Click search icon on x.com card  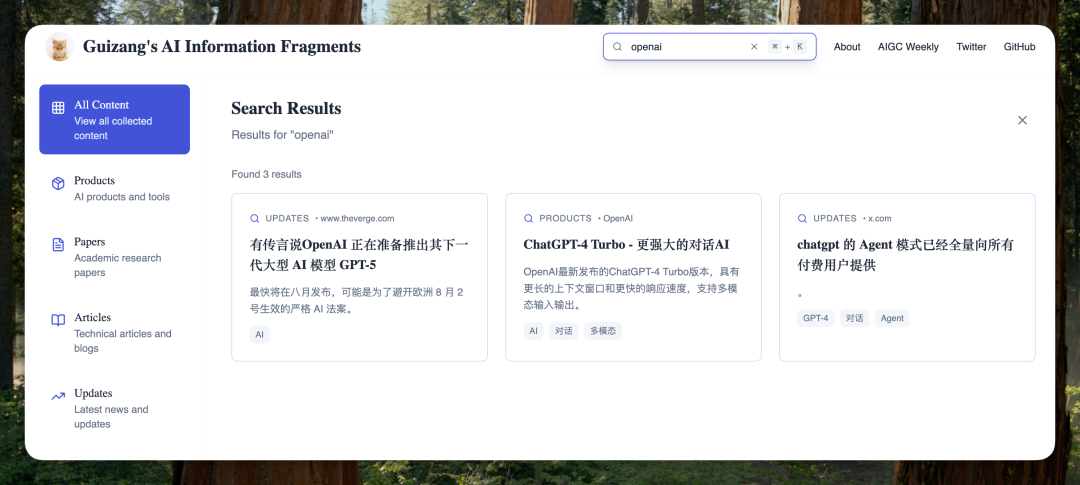[802, 218]
